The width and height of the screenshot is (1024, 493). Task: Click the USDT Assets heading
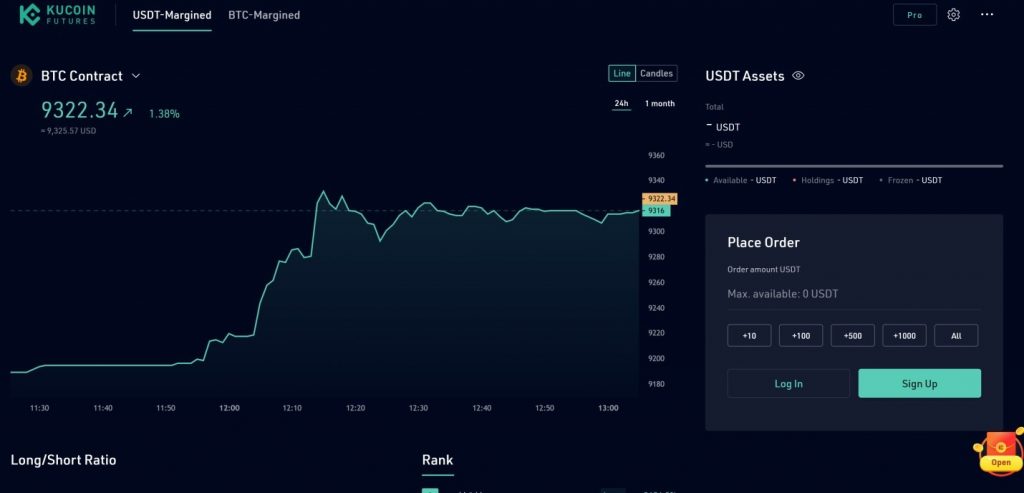744,76
